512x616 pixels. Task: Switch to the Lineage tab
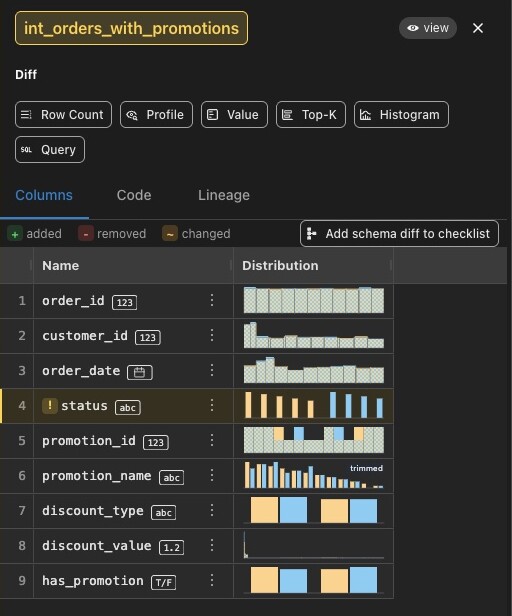[x=224, y=195]
